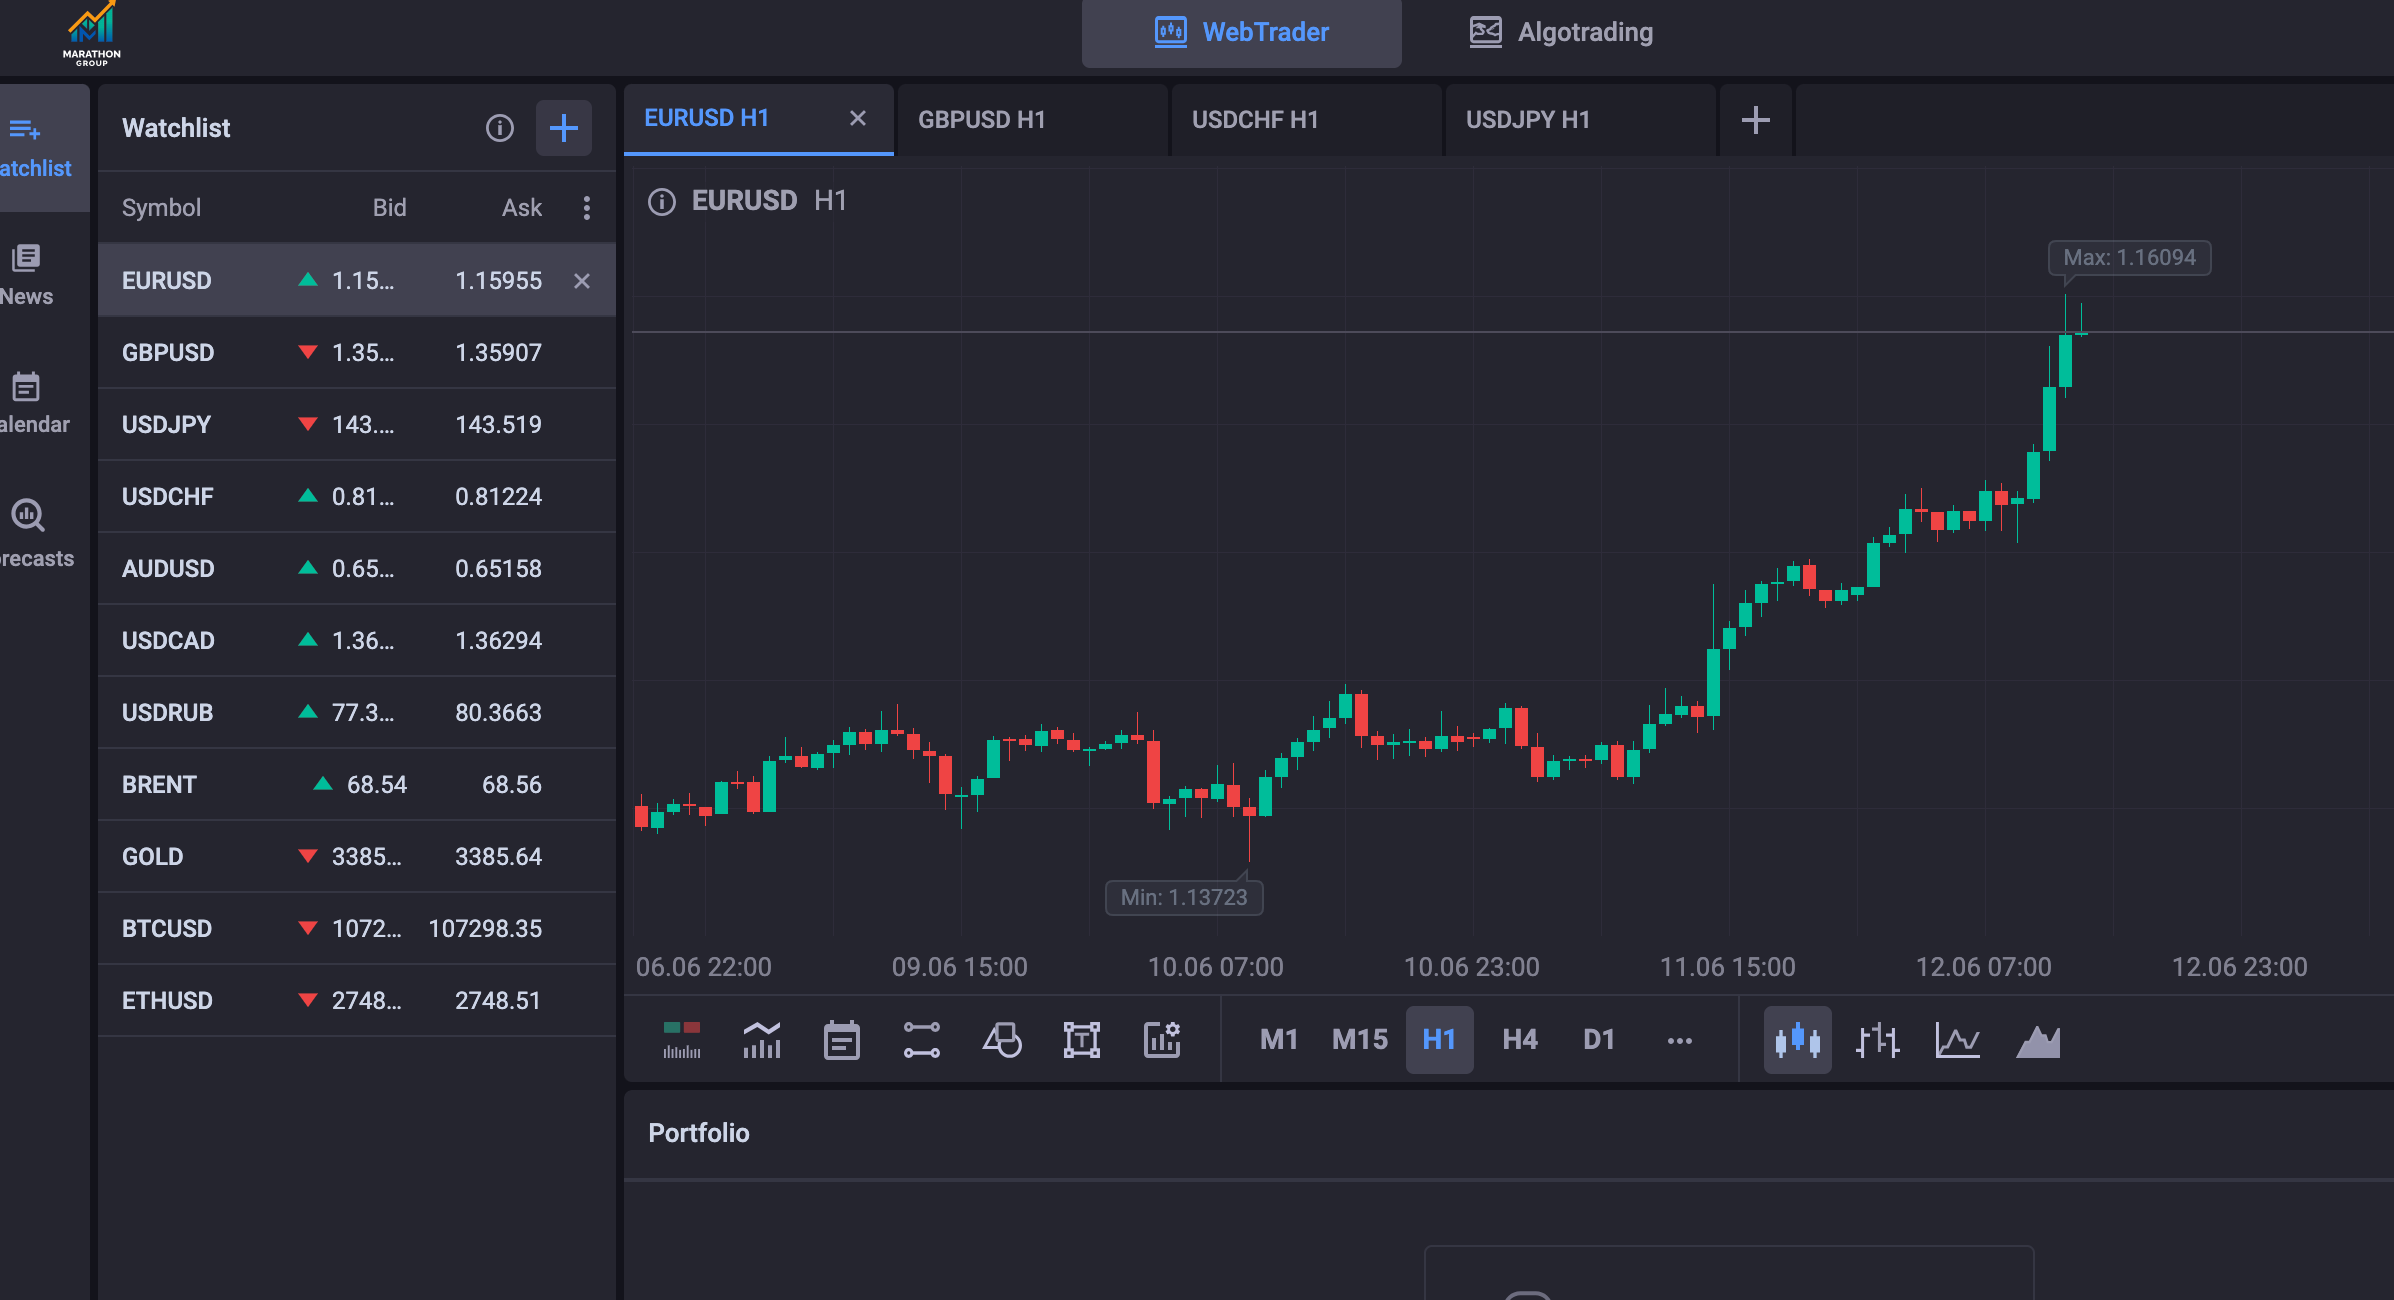Select the area chart type
Image resolution: width=2394 pixels, height=1300 pixels.
[x=2038, y=1040]
